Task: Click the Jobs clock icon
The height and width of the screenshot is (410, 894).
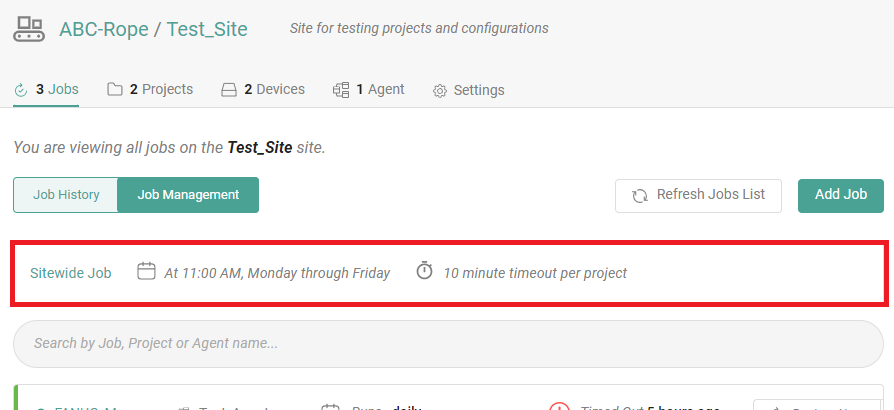Action: pos(21,90)
